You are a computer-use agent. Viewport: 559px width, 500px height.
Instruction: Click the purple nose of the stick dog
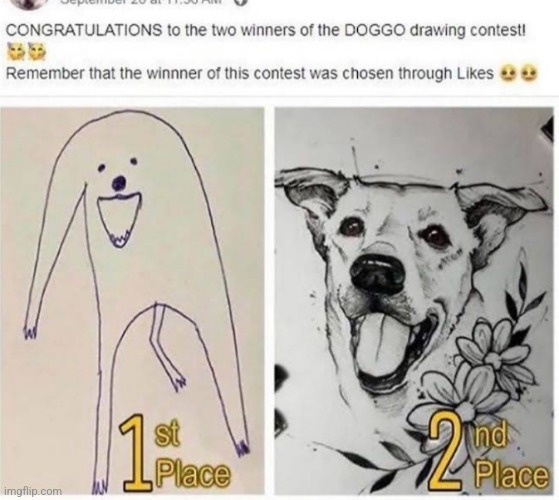(x=119, y=183)
